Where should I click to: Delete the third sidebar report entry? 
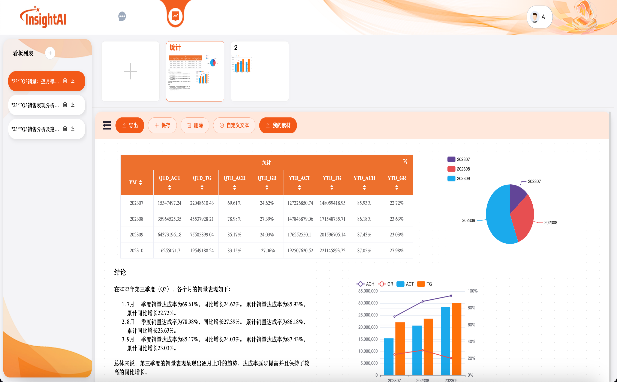pos(65,129)
